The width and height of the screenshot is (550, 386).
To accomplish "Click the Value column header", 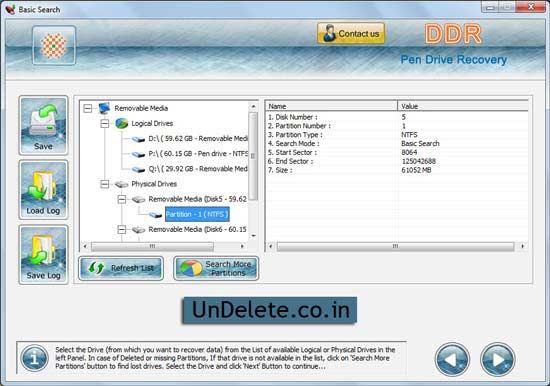I will pos(463,106).
